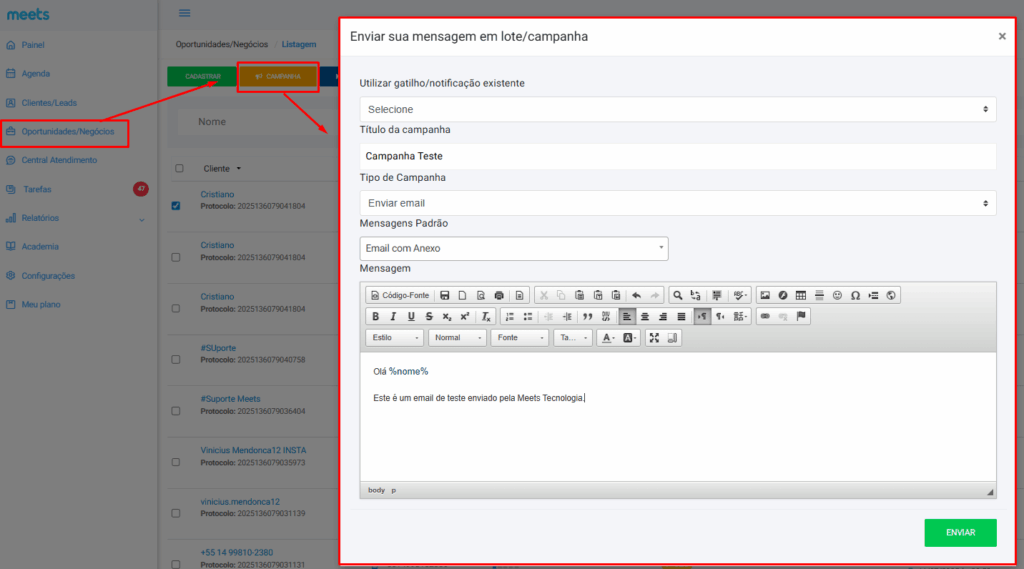Image resolution: width=1024 pixels, height=569 pixels.
Task: Insert a table in the message
Action: pos(801,295)
